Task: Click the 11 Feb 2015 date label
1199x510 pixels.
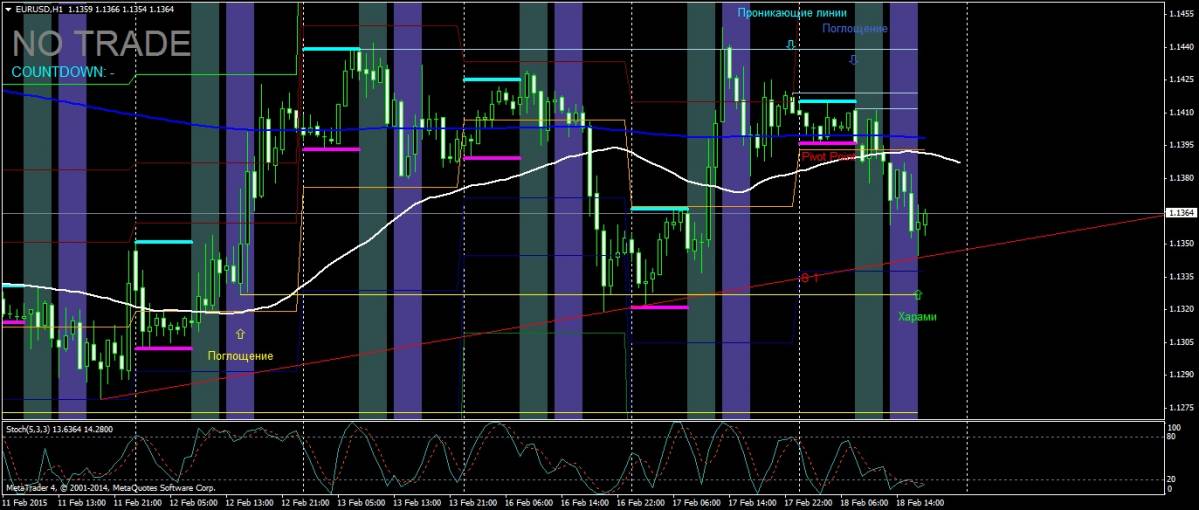Action: [26, 502]
